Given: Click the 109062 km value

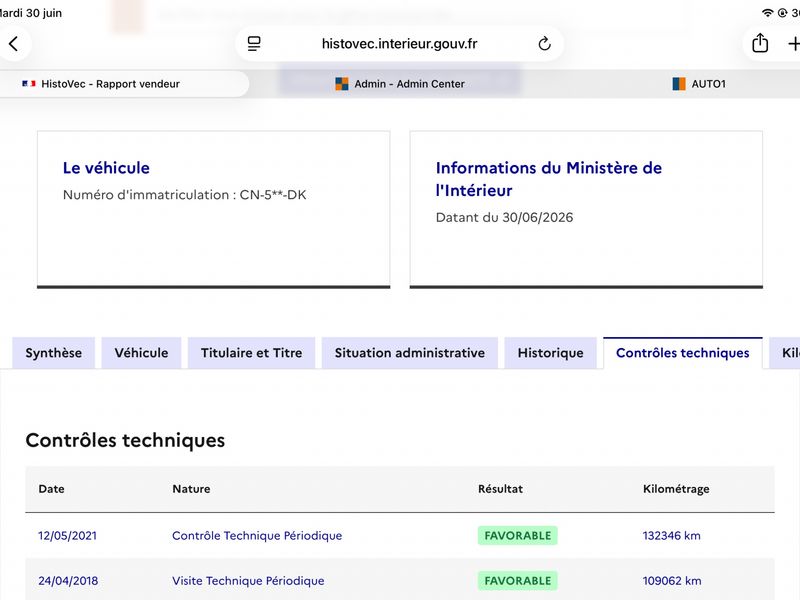Looking at the screenshot, I should coord(672,581).
